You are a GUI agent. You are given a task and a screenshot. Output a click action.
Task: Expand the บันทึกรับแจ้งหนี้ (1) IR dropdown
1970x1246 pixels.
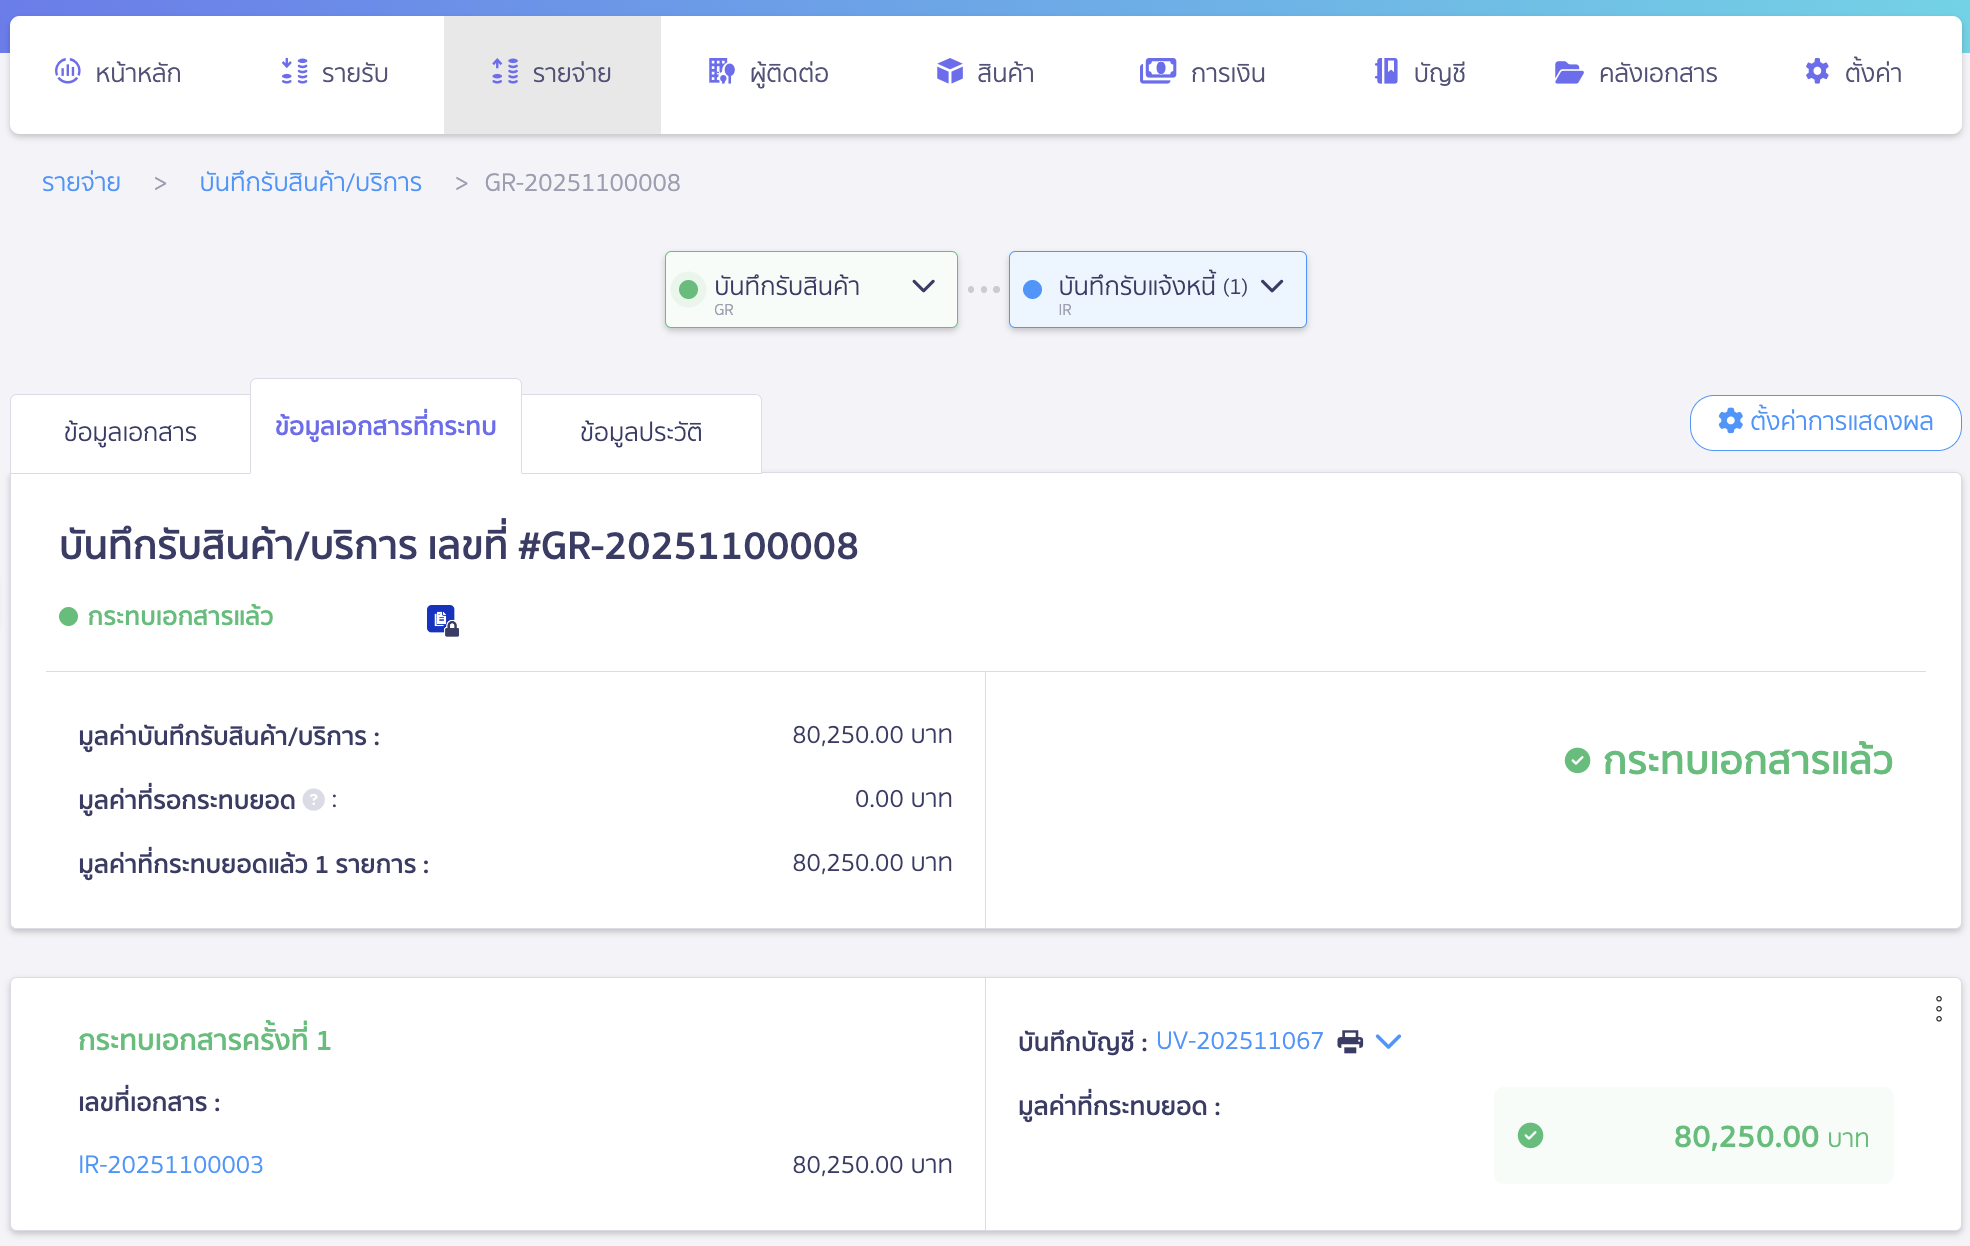[x=1272, y=287]
